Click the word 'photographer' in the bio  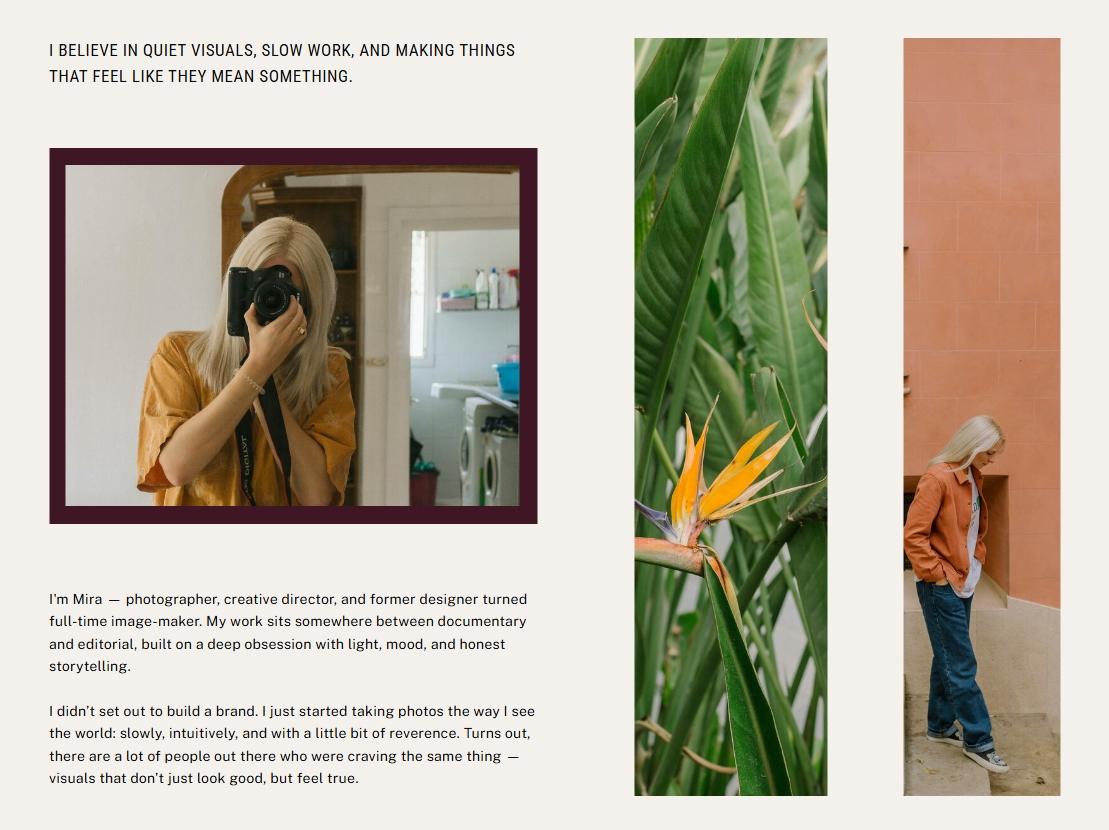pyautogui.click(x=172, y=600)
